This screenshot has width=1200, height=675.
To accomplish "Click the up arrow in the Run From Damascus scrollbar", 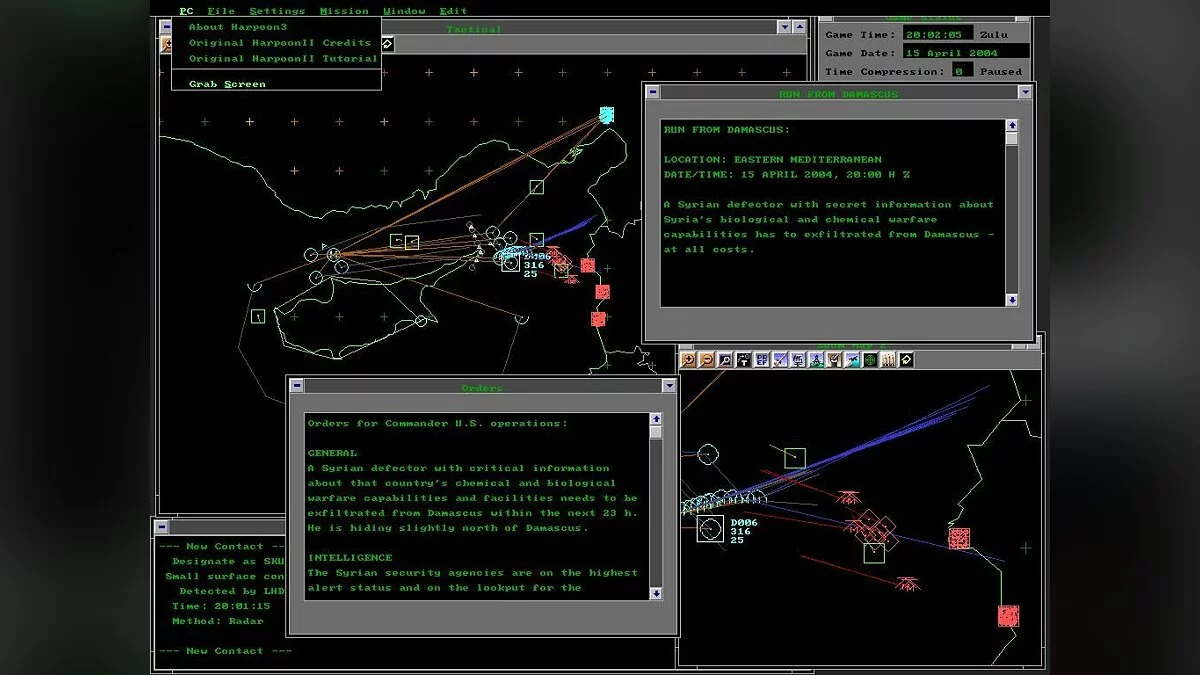I will tap(1011, 126).
